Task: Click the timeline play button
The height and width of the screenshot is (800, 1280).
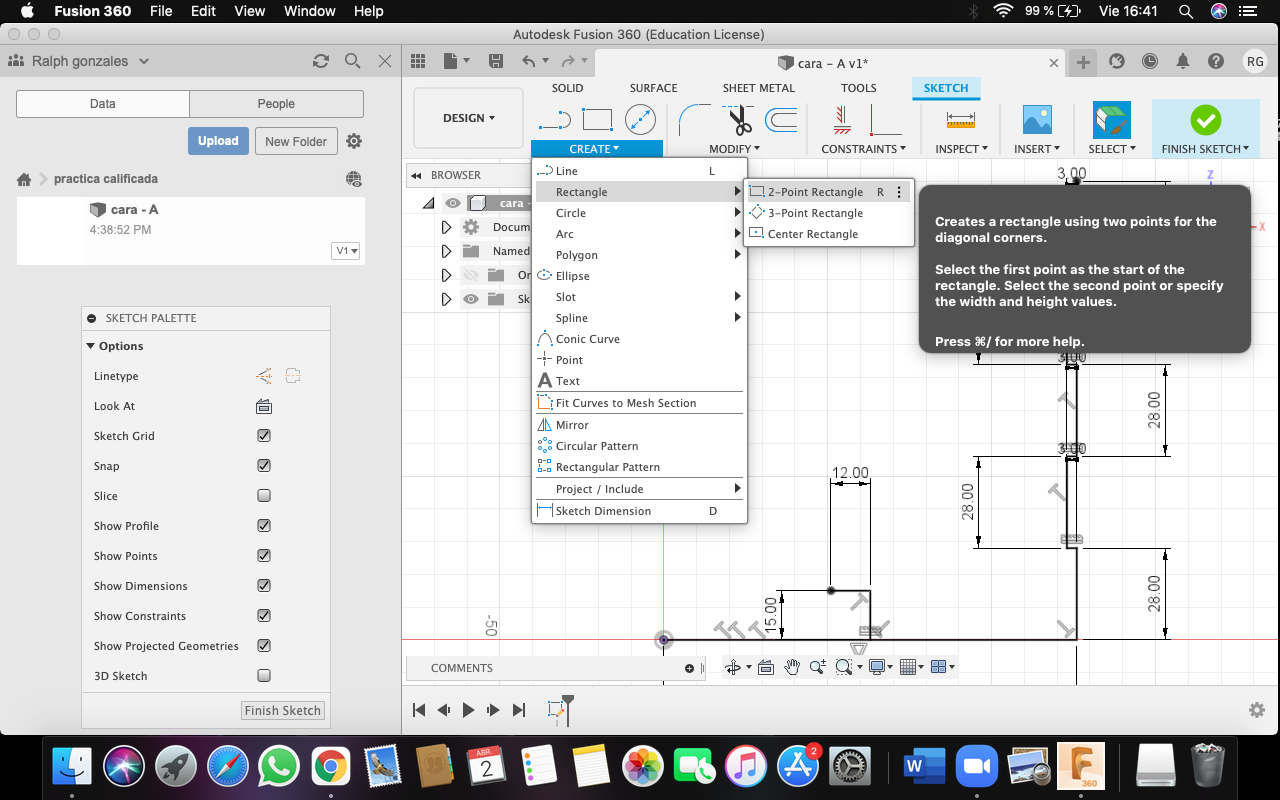Action: click(468, 710)
